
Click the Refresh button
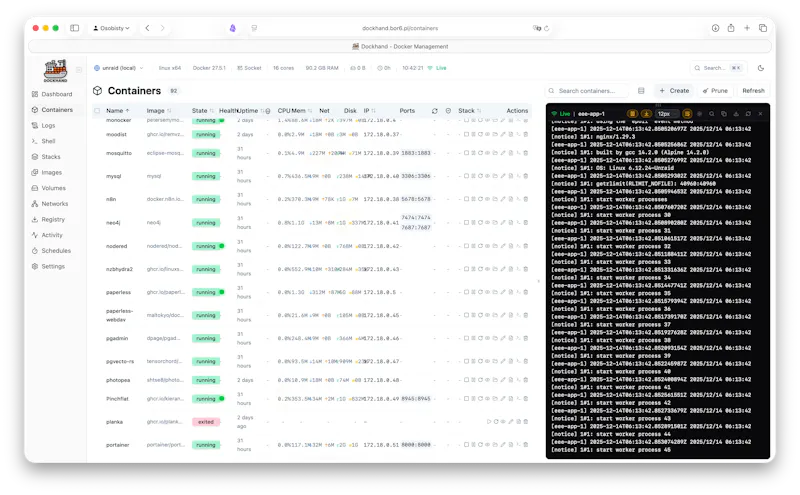coord(753,91)
